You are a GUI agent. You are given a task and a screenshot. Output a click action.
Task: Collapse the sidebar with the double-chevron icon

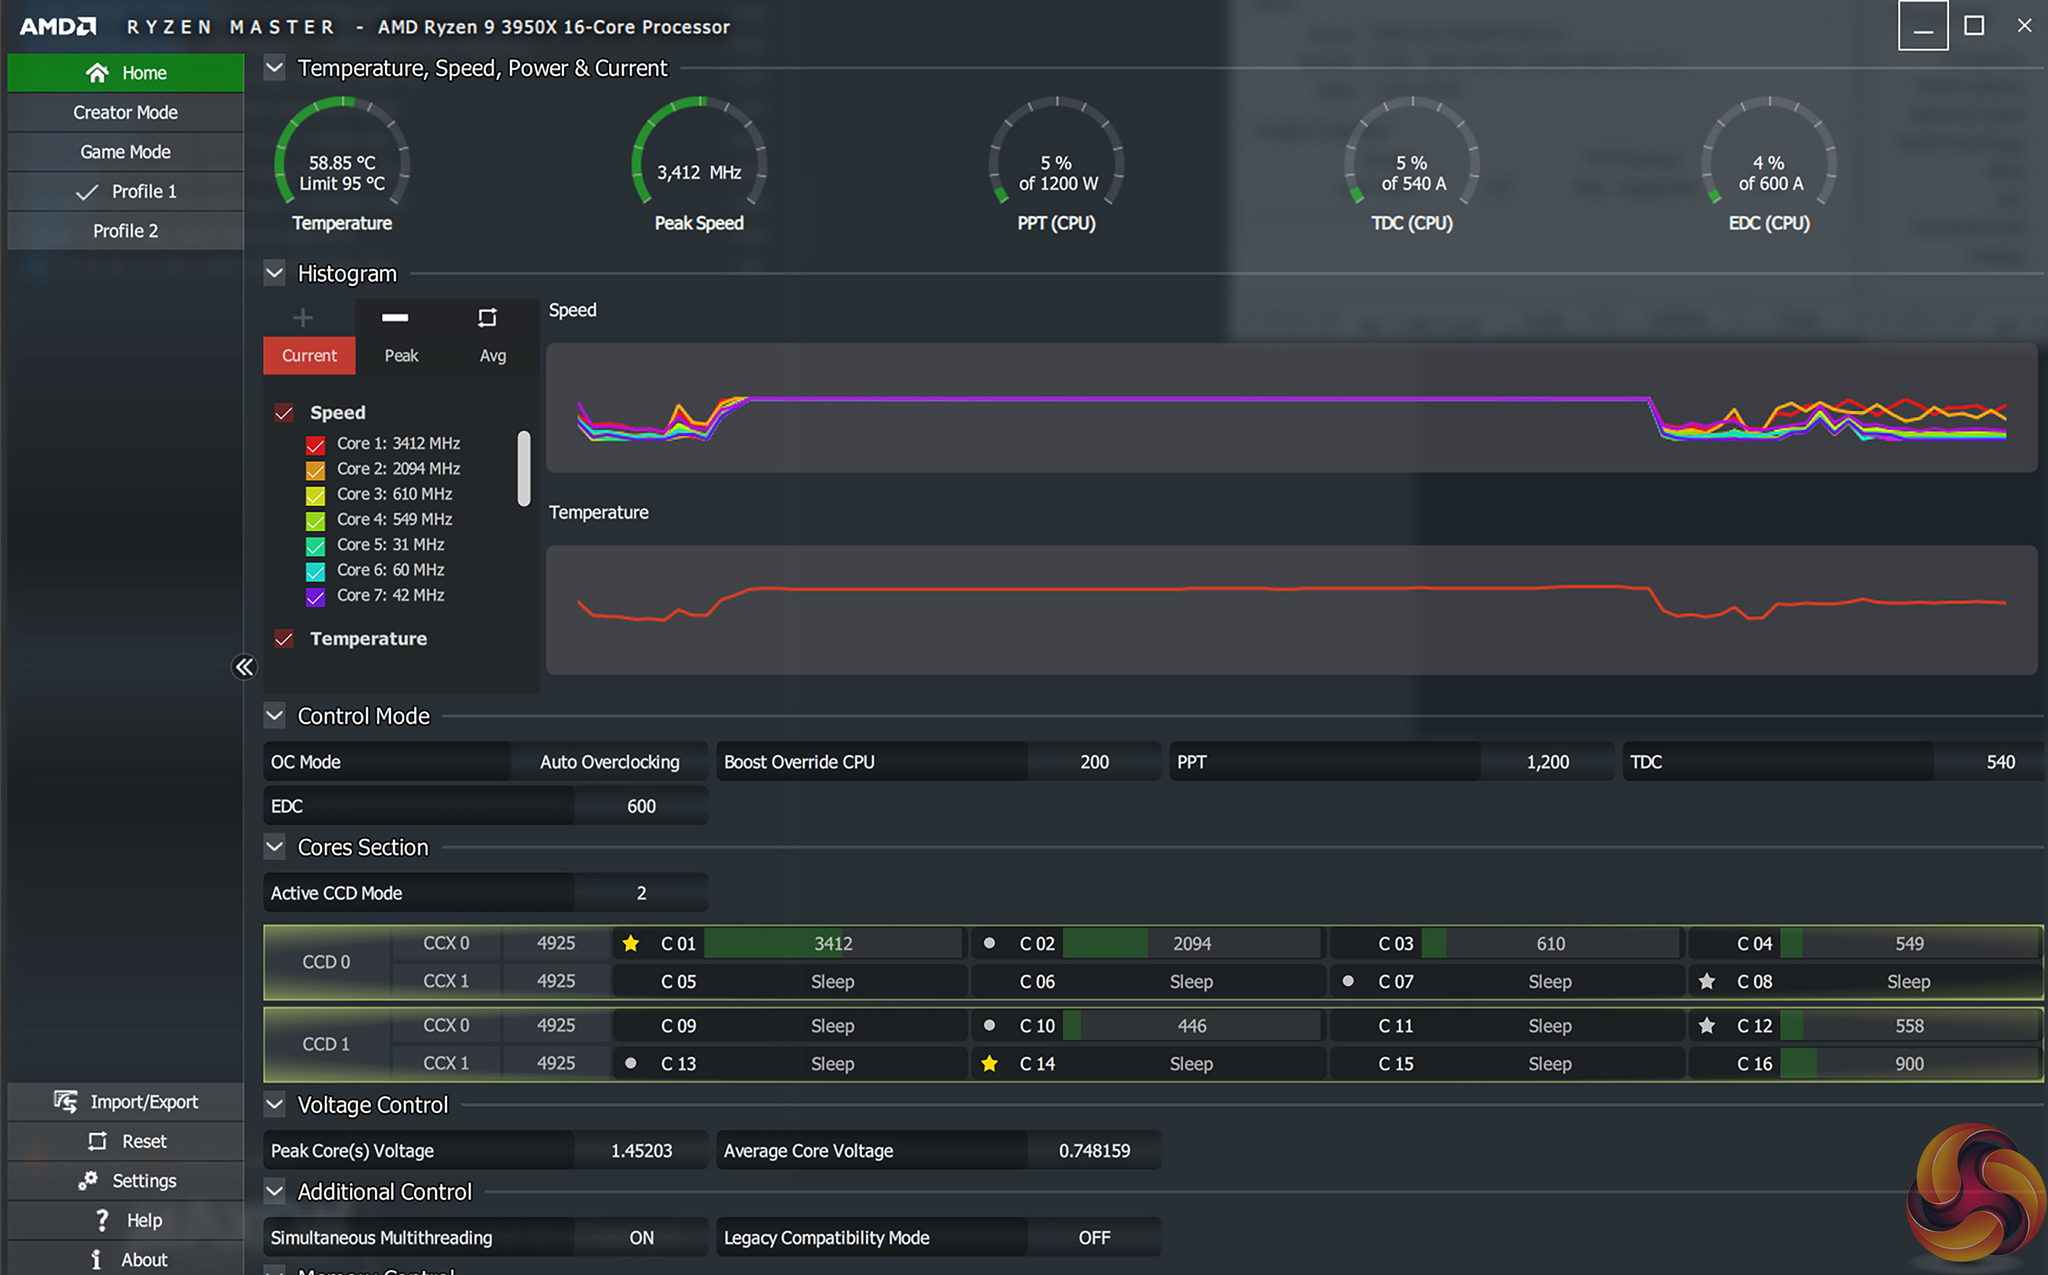(x=244, y=667)
